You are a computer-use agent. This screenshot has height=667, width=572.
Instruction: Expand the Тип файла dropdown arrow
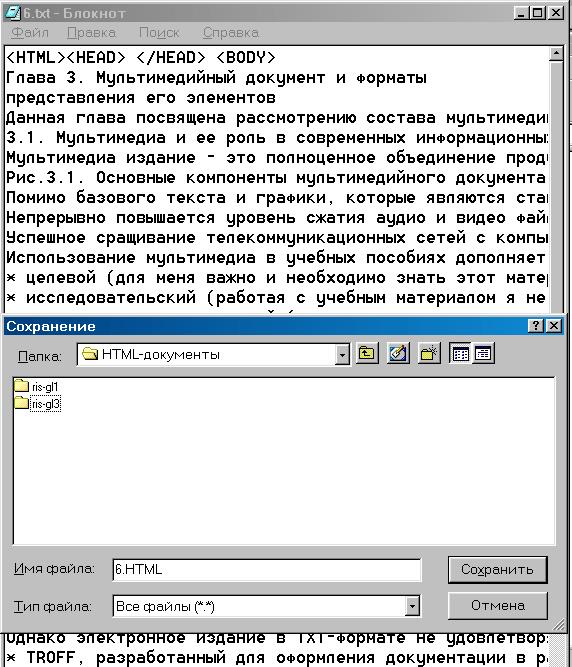click(412, 606)
